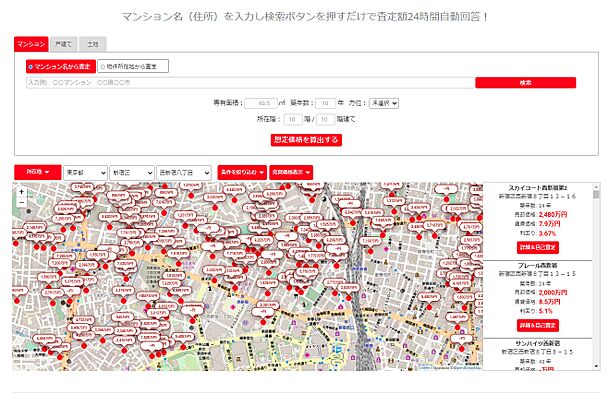
Task: Click the red 検索 search button
Action: coord(525,83)
